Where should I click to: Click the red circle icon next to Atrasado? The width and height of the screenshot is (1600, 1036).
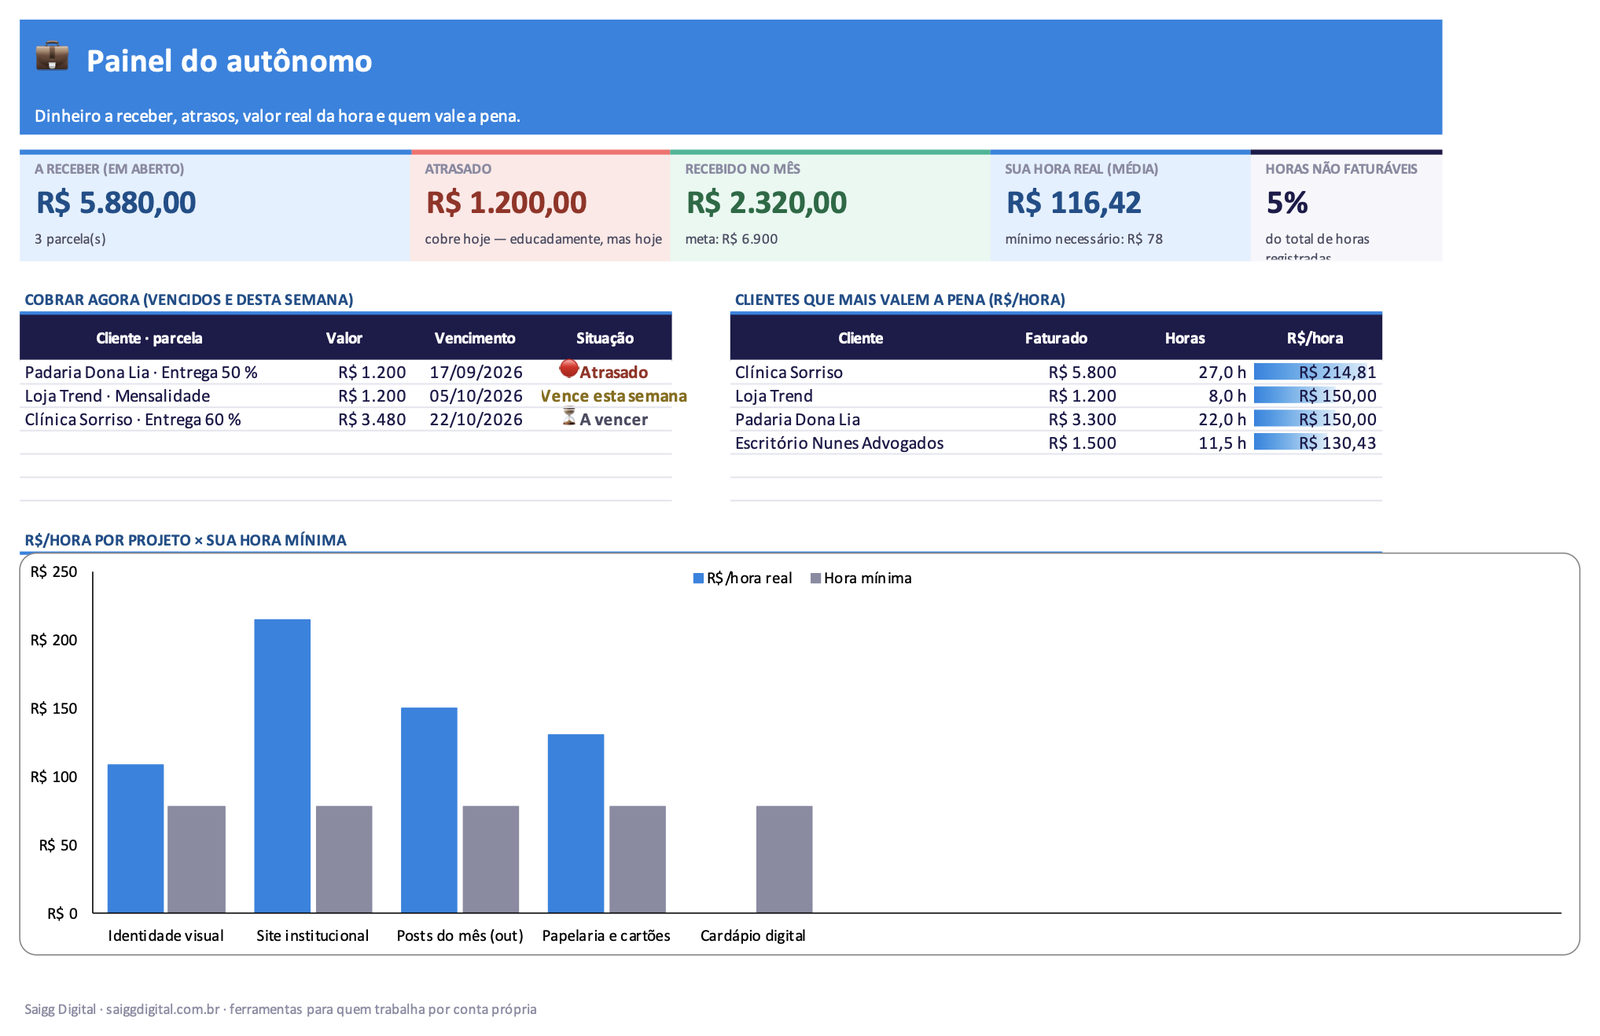pos(569,369)
